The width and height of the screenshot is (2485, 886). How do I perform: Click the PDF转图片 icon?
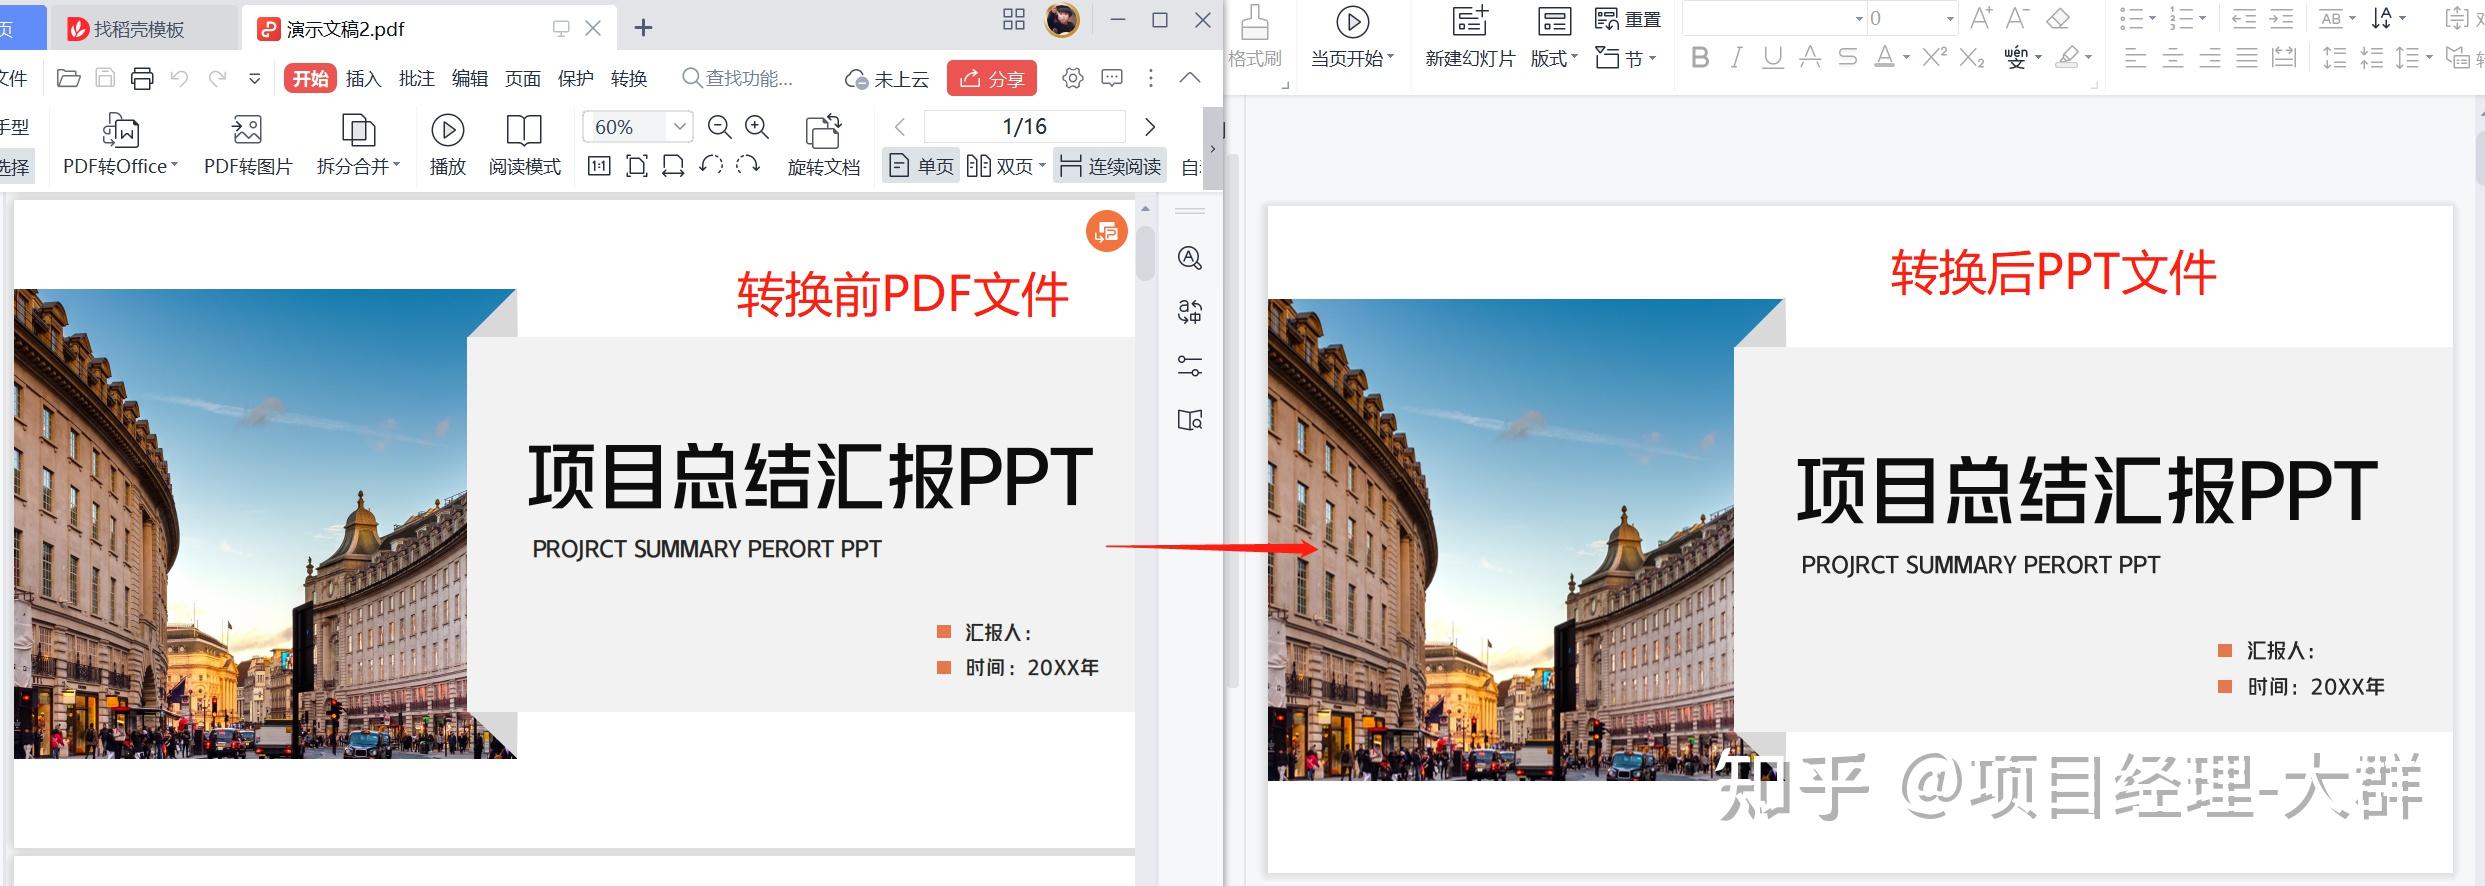click(x=247, y=130)
